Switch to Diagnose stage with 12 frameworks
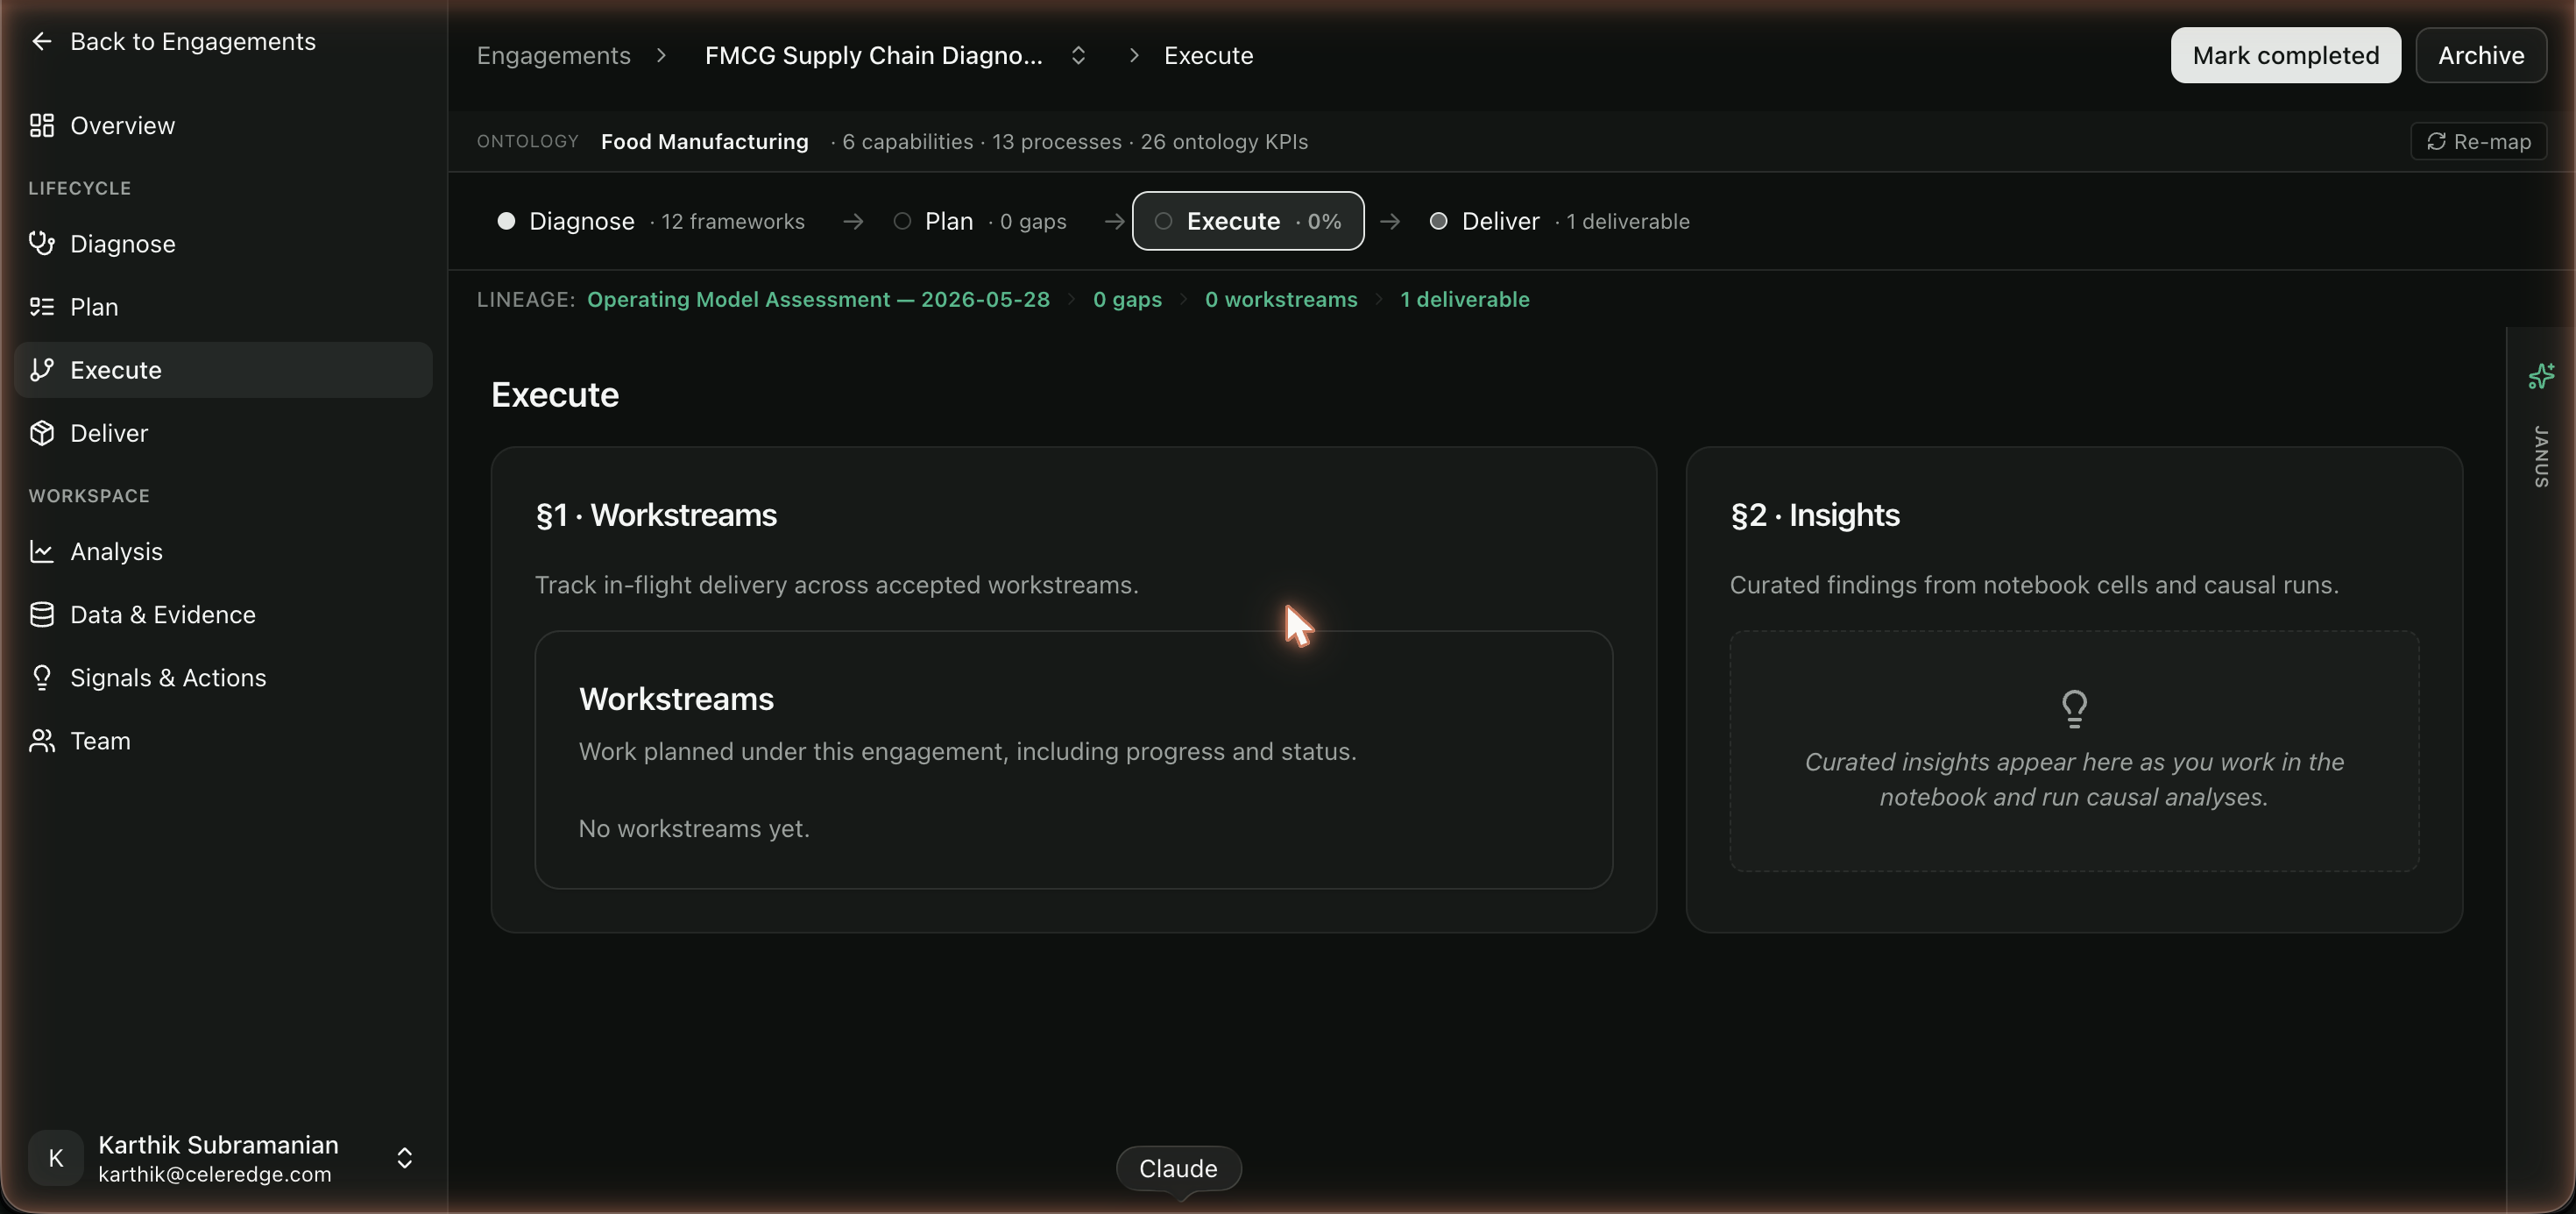2576x1214 pixels. 650,221
